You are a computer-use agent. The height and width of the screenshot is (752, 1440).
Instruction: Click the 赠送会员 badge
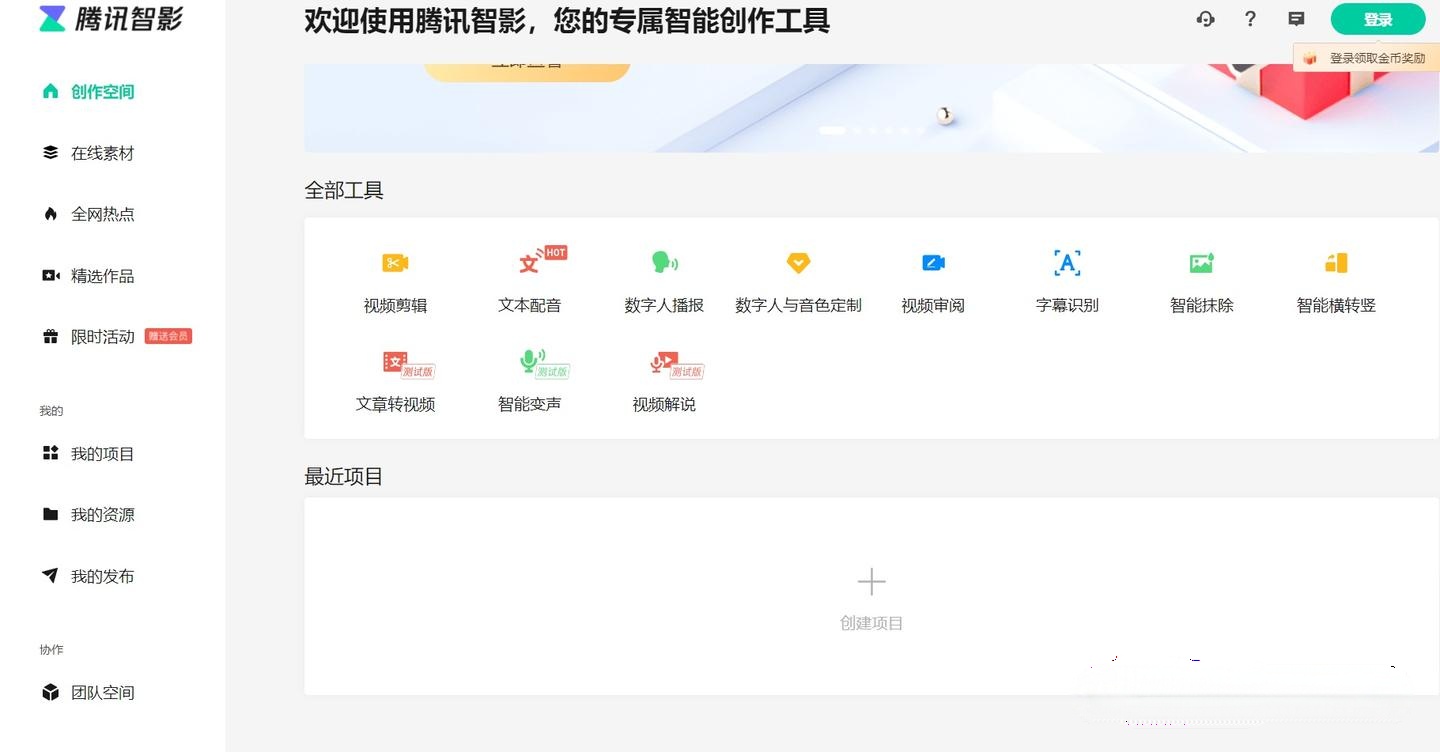point(168,336)
